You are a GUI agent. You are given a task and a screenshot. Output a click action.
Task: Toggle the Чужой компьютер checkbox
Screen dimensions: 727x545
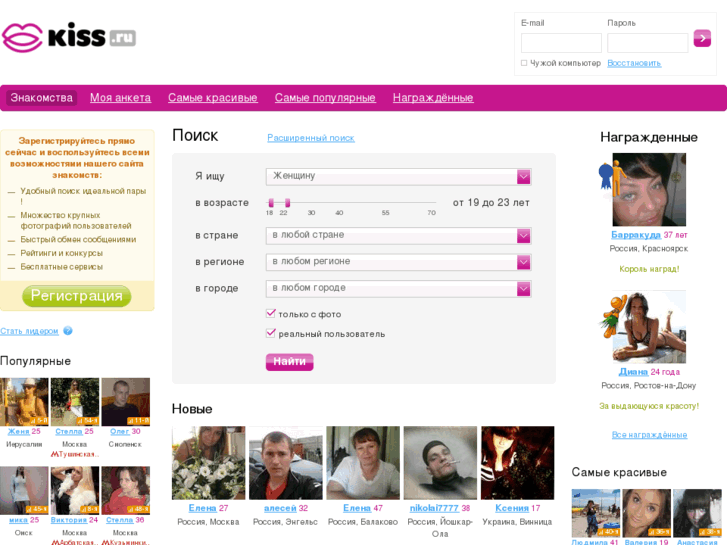click(524, 63)
